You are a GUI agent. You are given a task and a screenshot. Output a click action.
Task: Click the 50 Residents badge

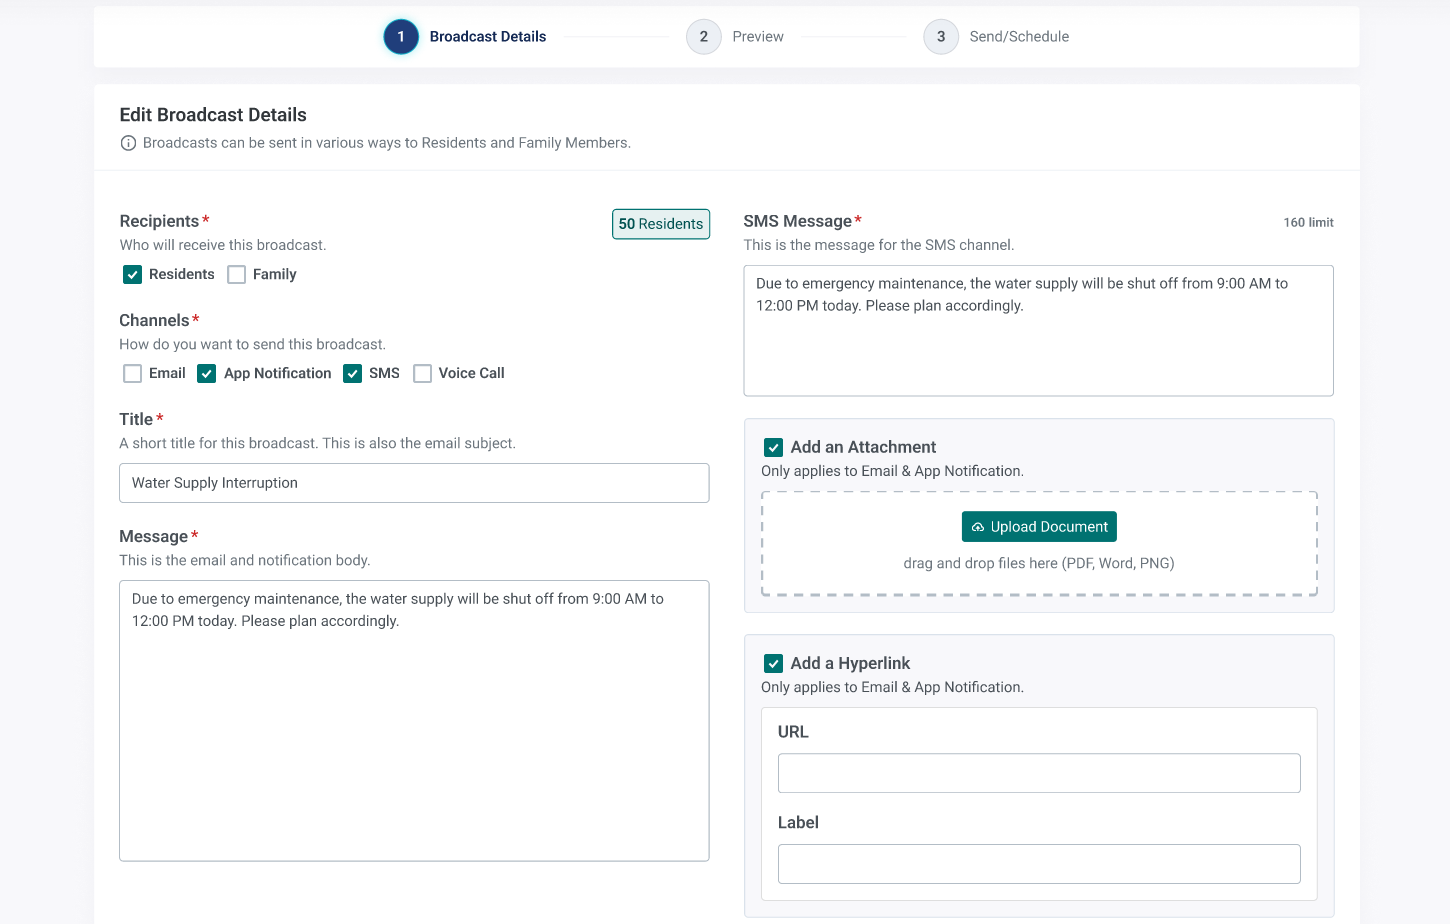coord(661,224)
